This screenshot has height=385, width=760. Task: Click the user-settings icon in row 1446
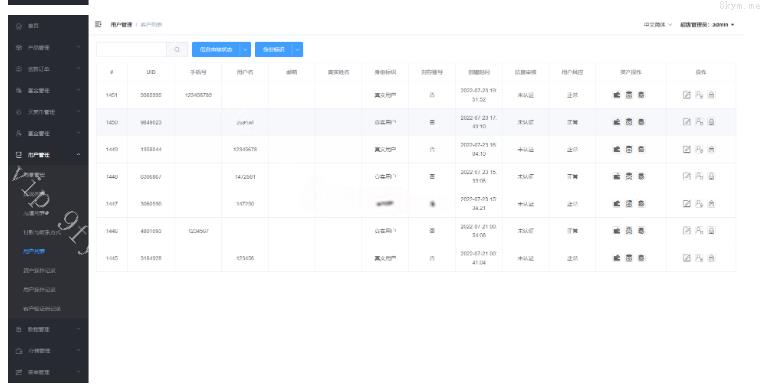pos(699,231)
